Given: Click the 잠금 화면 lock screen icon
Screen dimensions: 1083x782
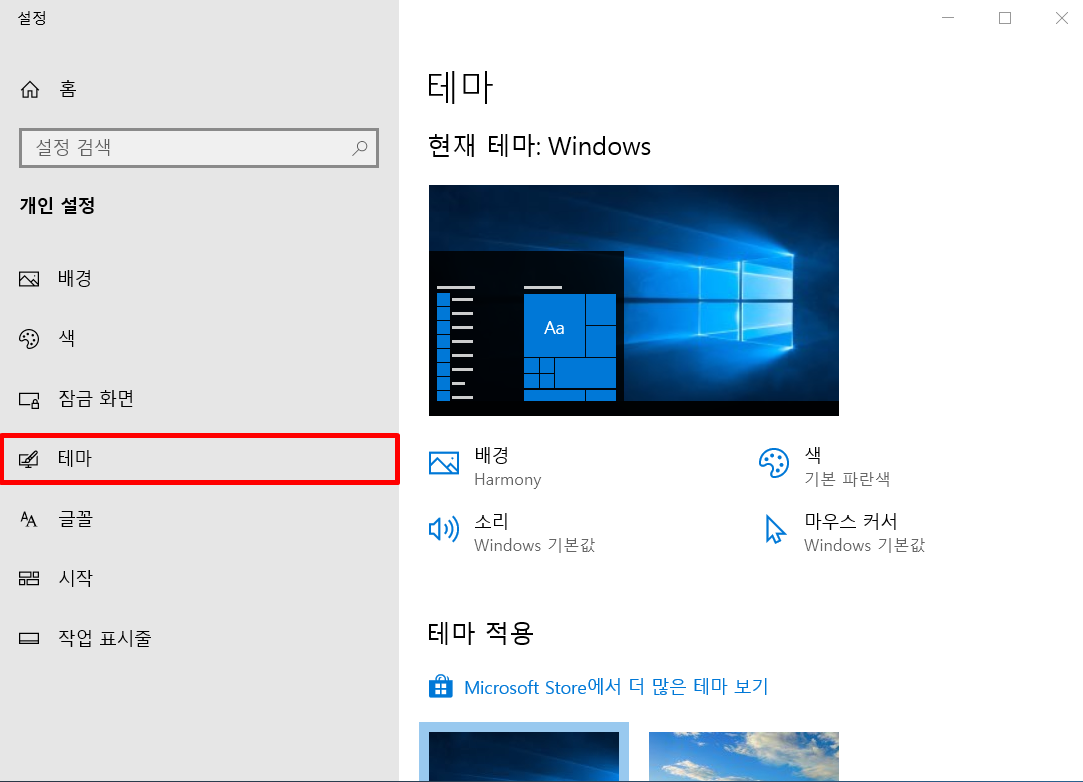Looking at the screenshot, I should pos(29,399).
